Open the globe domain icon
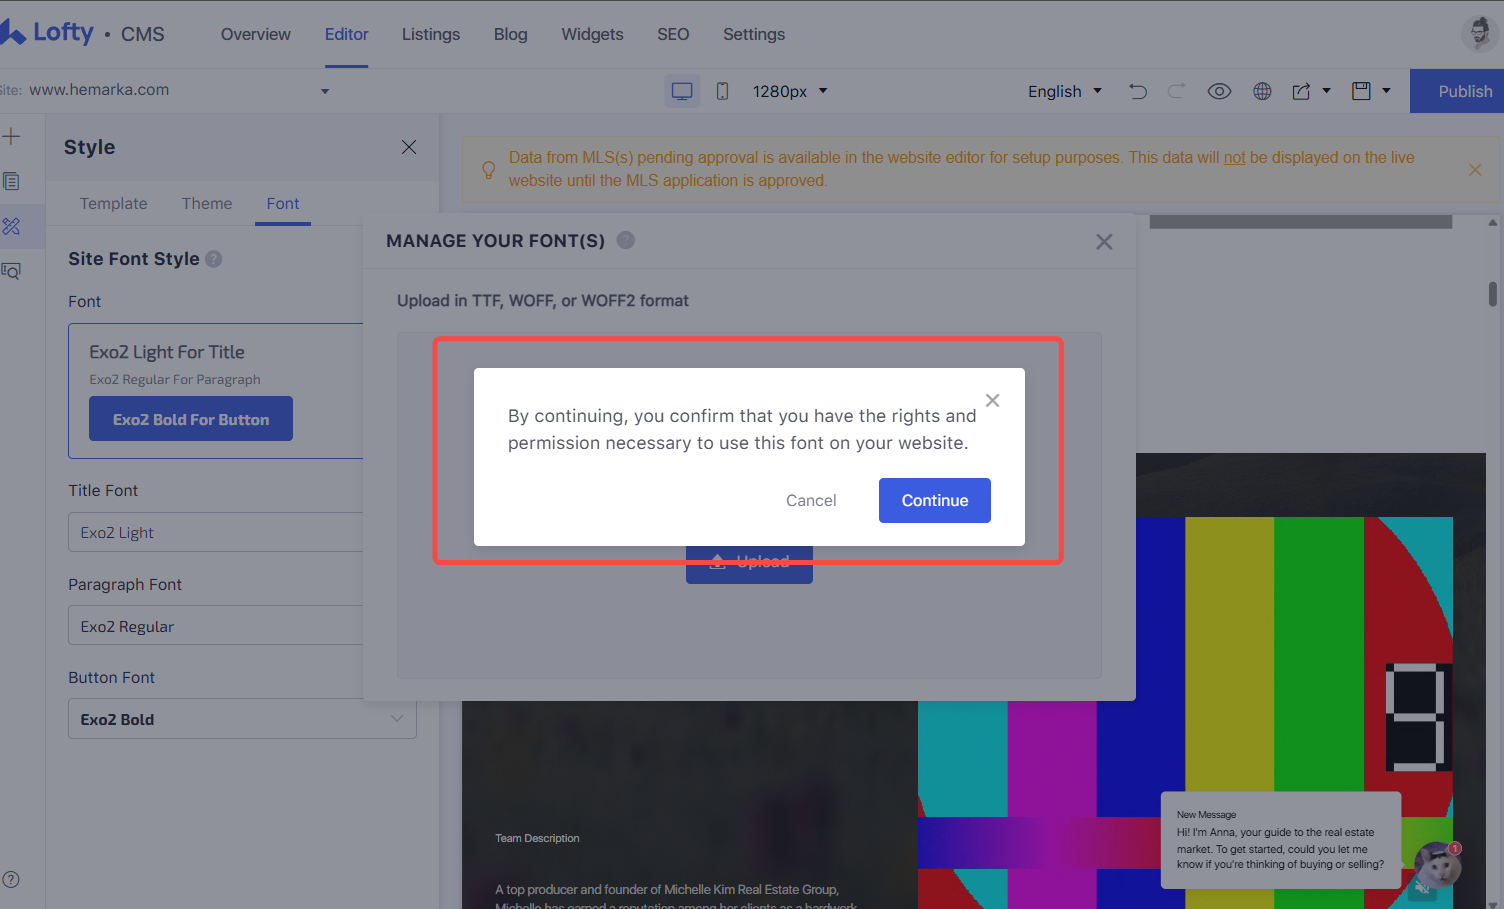1504x909 pixels. [x=1262, y=91]
